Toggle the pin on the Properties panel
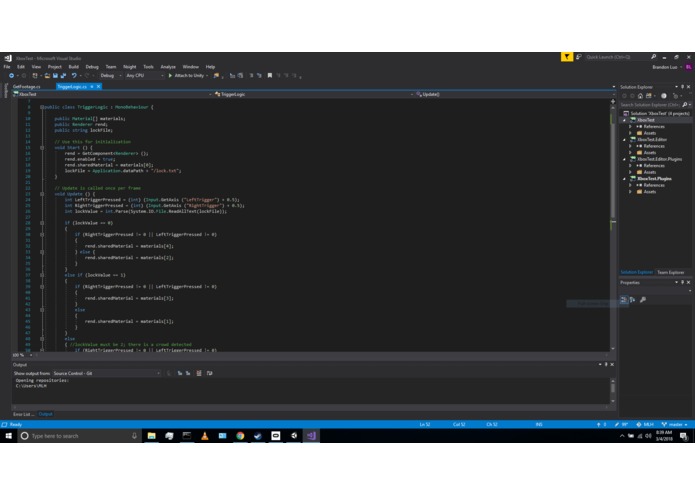Viewport: 695px width, 494px height. click(x=682, y=282)
